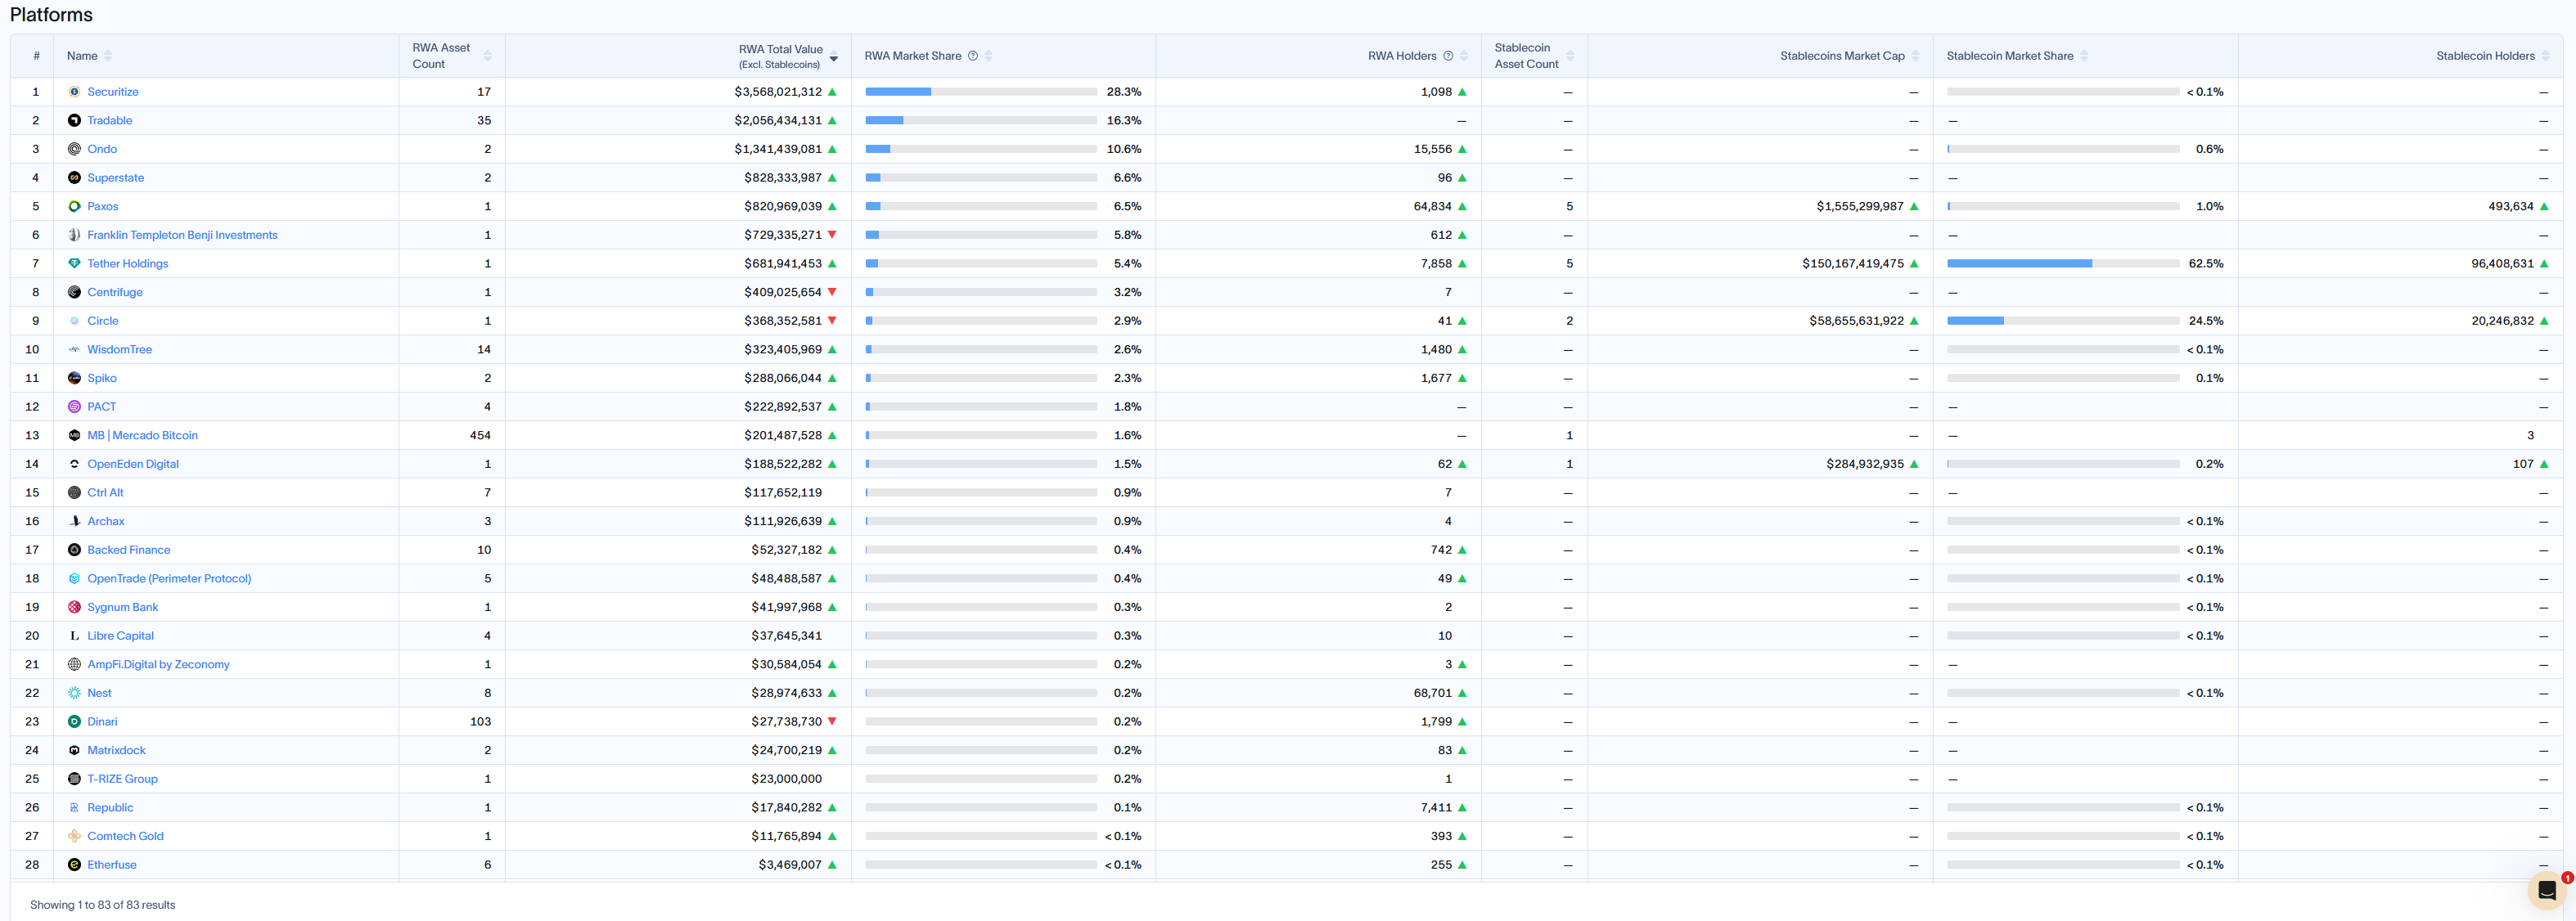Click the Spiko logo icon

point(74,378)
